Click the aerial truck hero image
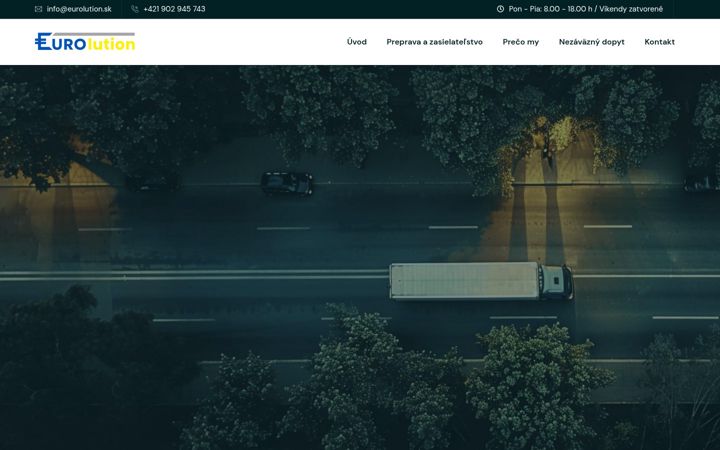This screenshot has height=450, width=720. click(x=360, y=258)
